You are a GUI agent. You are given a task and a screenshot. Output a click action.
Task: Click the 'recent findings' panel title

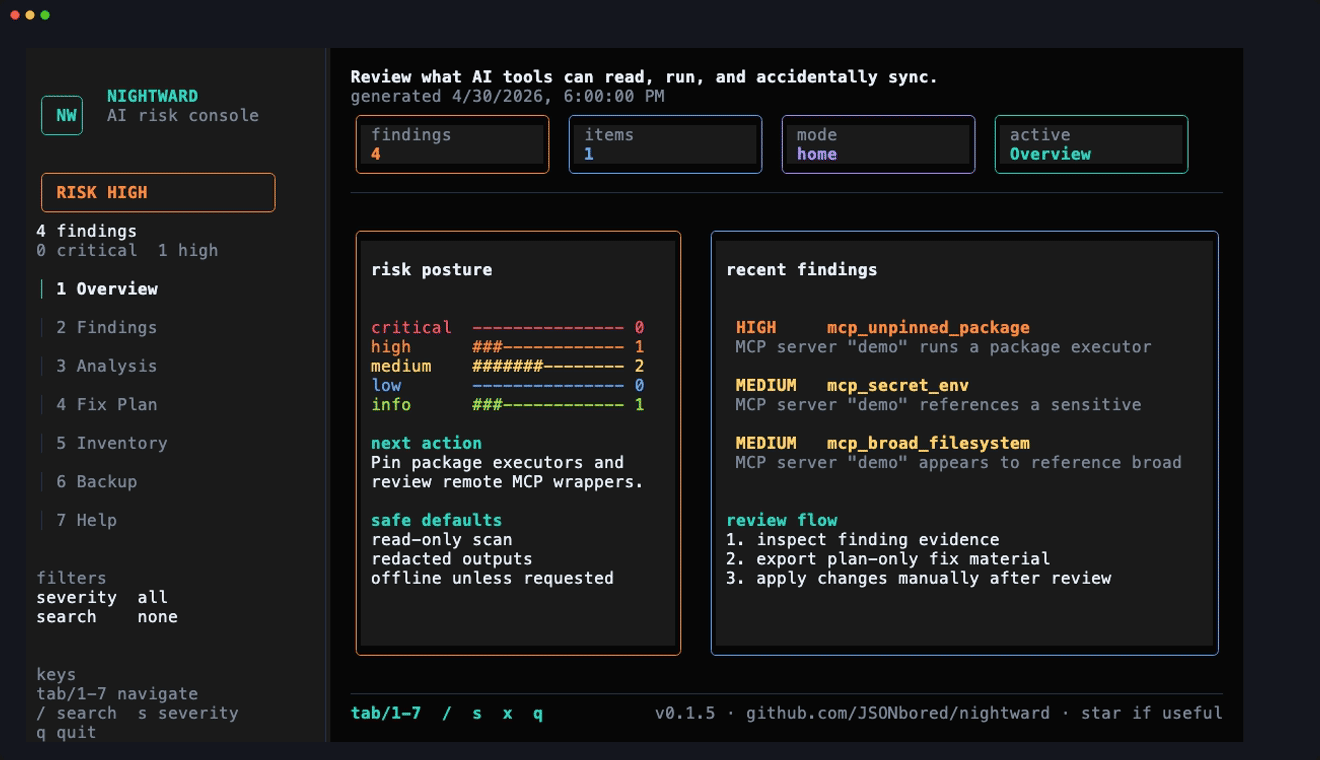pos(801,269)
